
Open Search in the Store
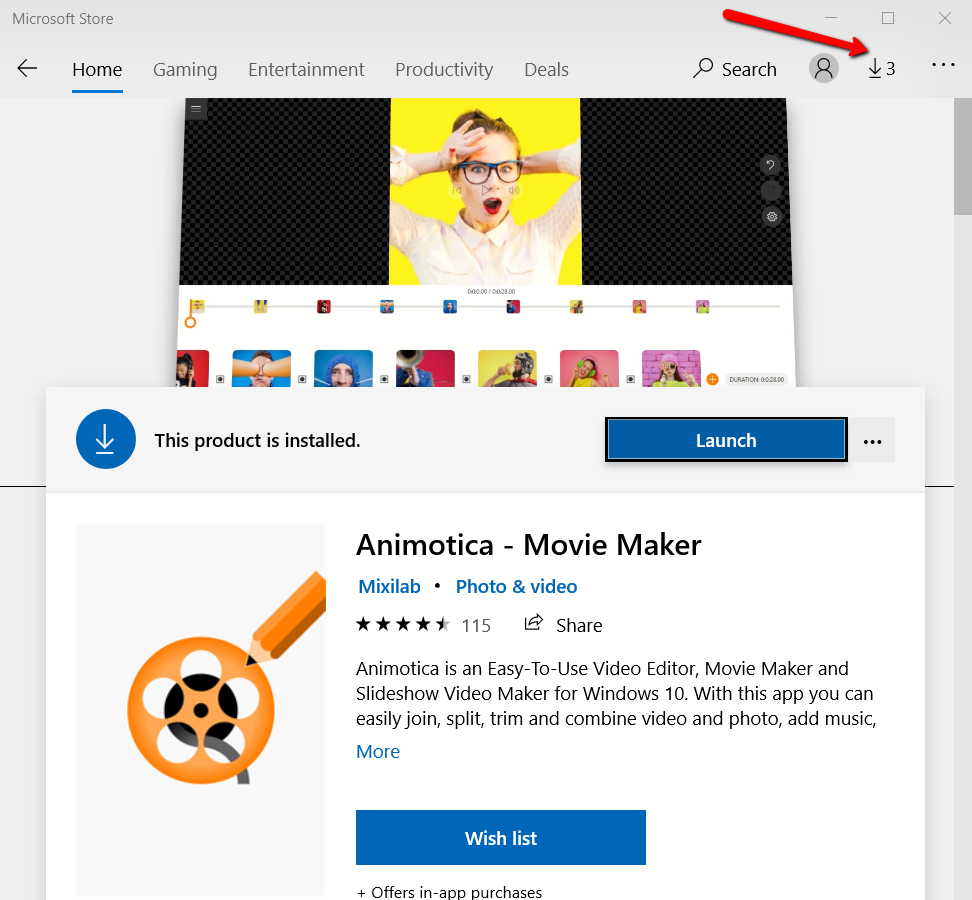pos(735,69)
